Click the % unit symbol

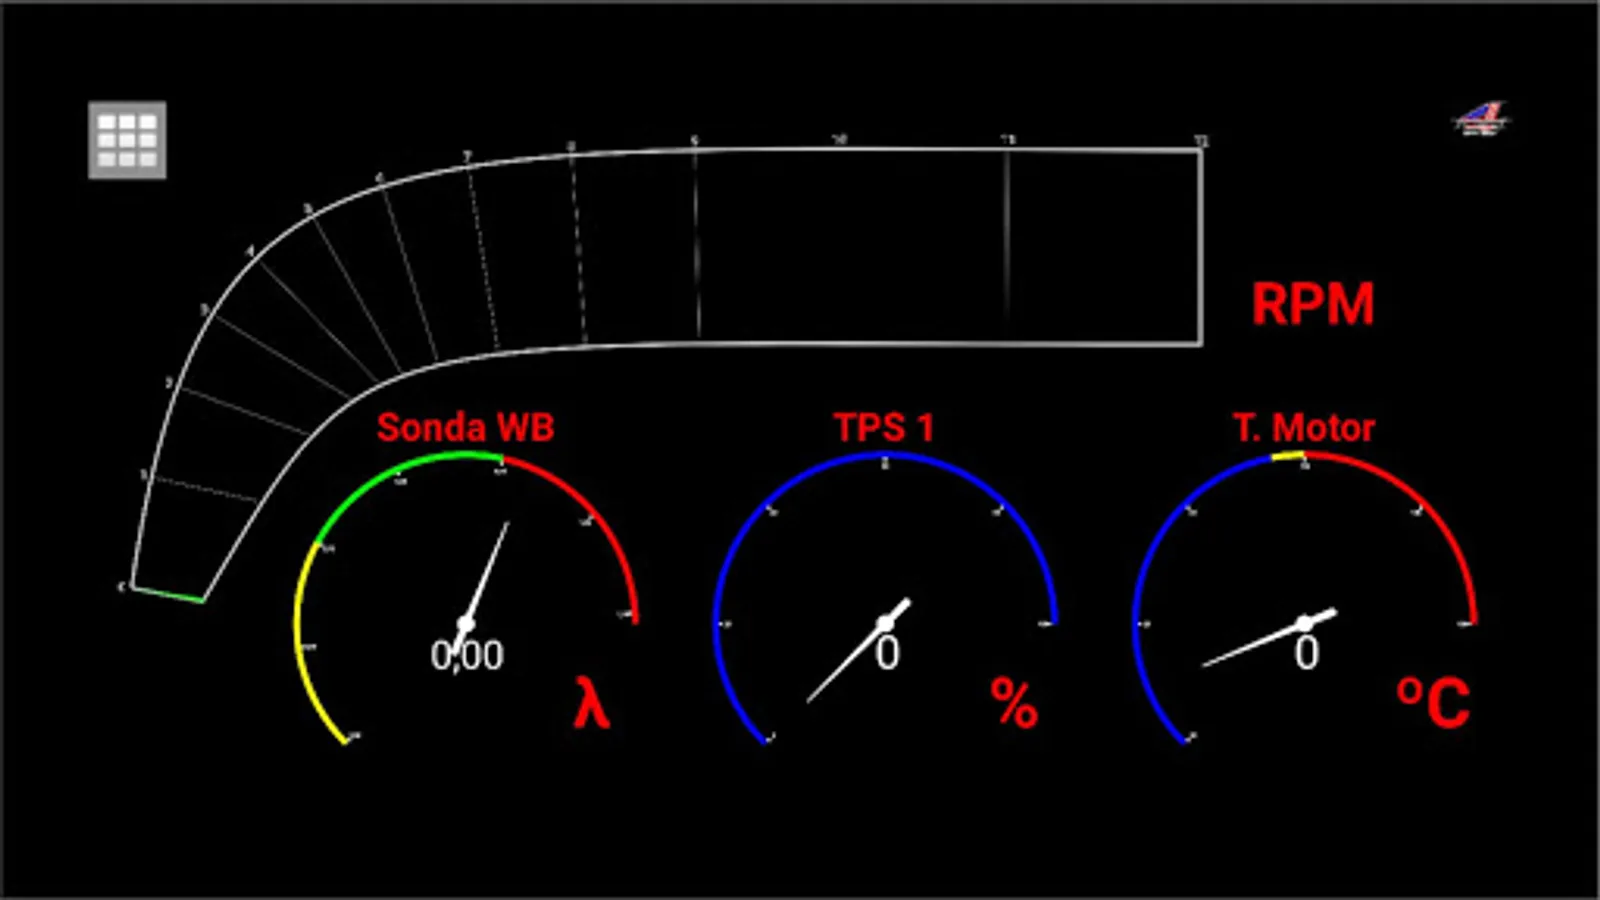tap(1014, 703)
